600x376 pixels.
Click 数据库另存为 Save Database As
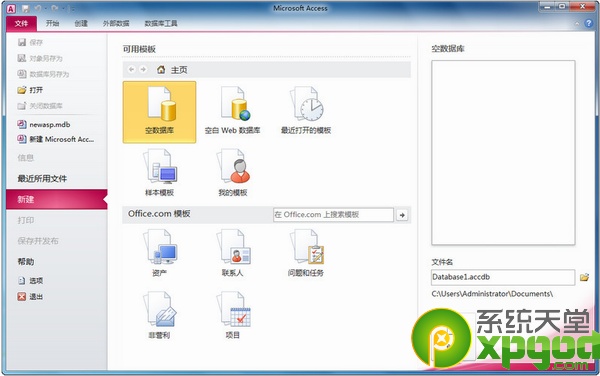tap(43, 74)
